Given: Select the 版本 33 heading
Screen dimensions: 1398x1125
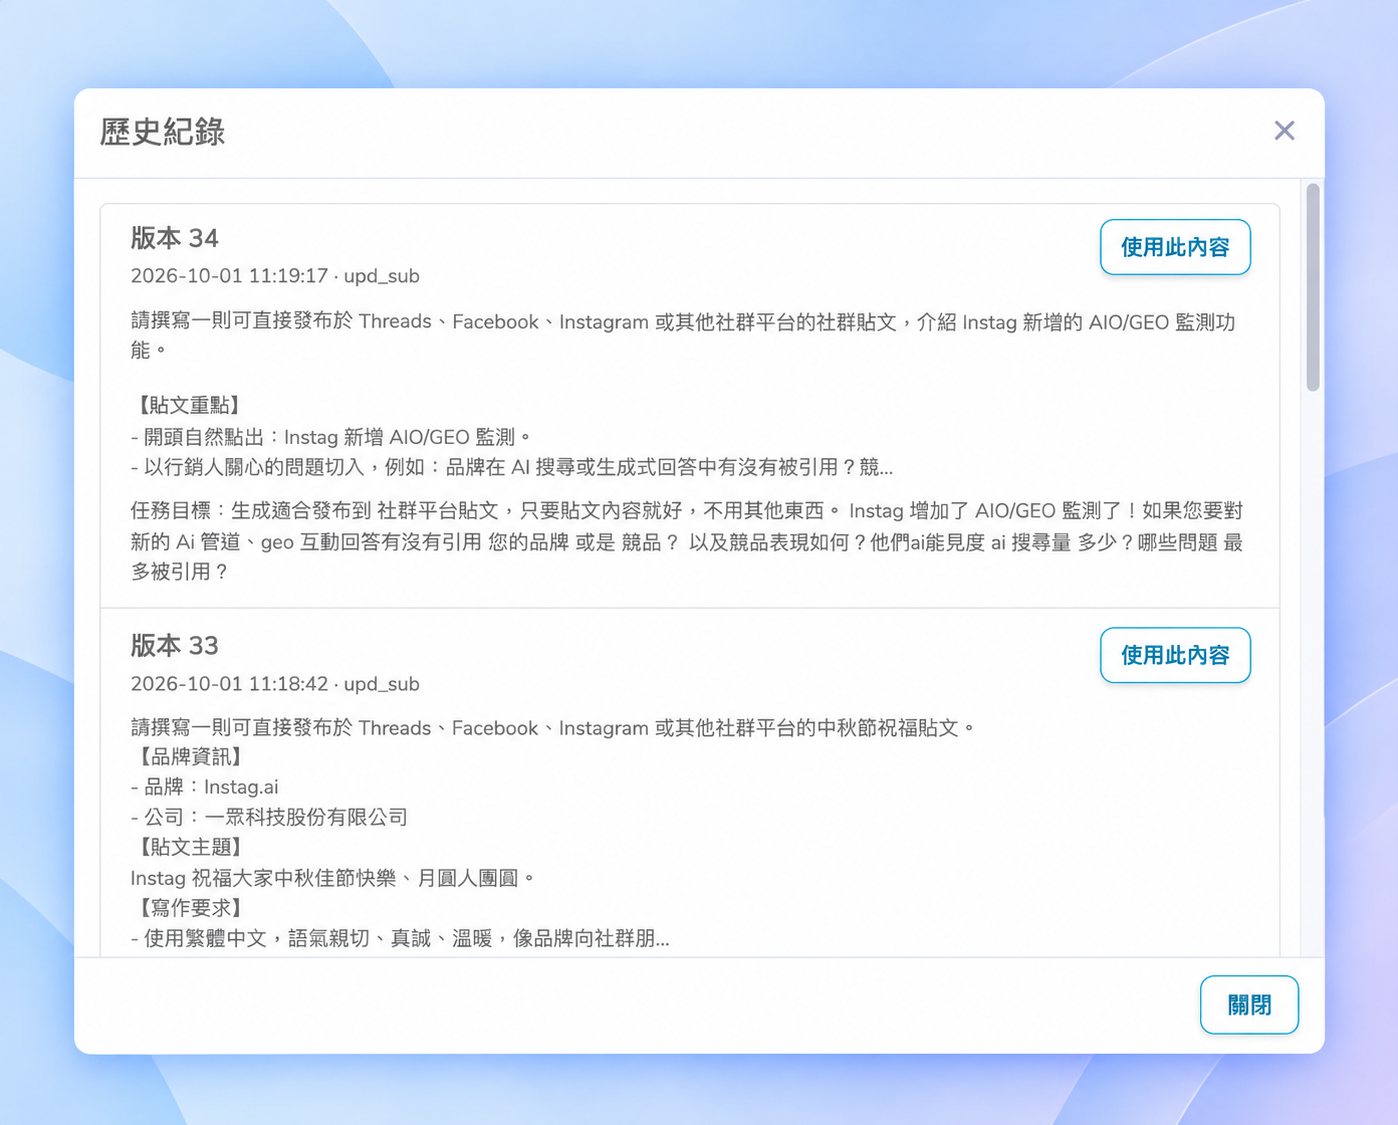Looking at the screenshot, I should click(x=175, y=646).
